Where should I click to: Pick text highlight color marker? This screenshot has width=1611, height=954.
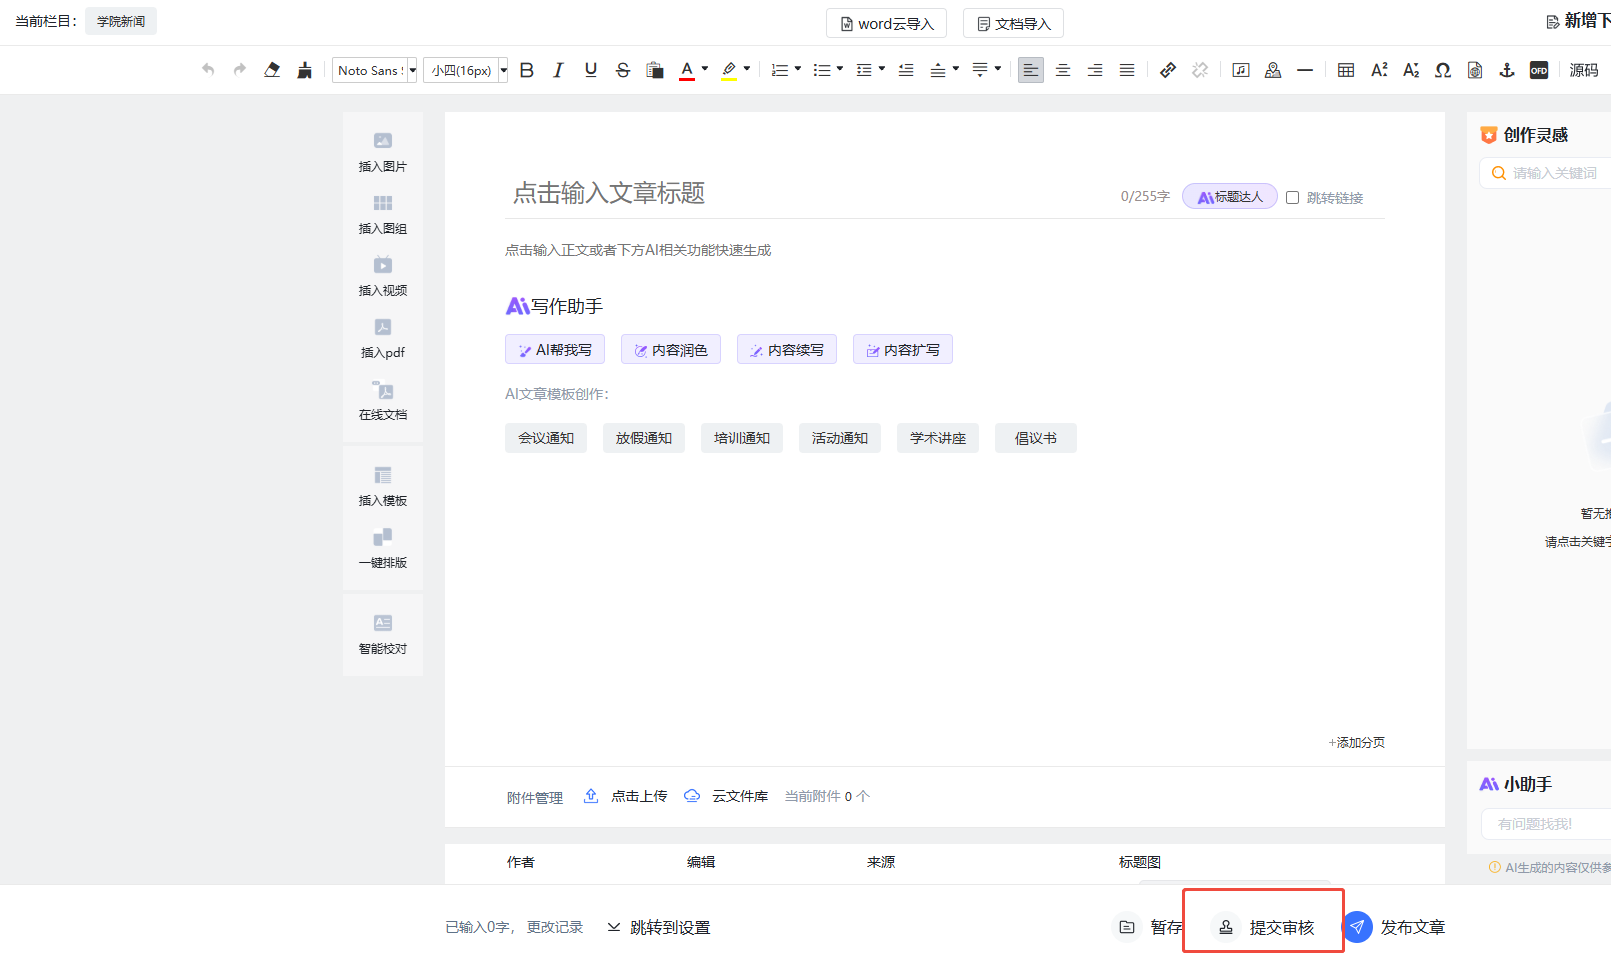click(x=730, y=70)
